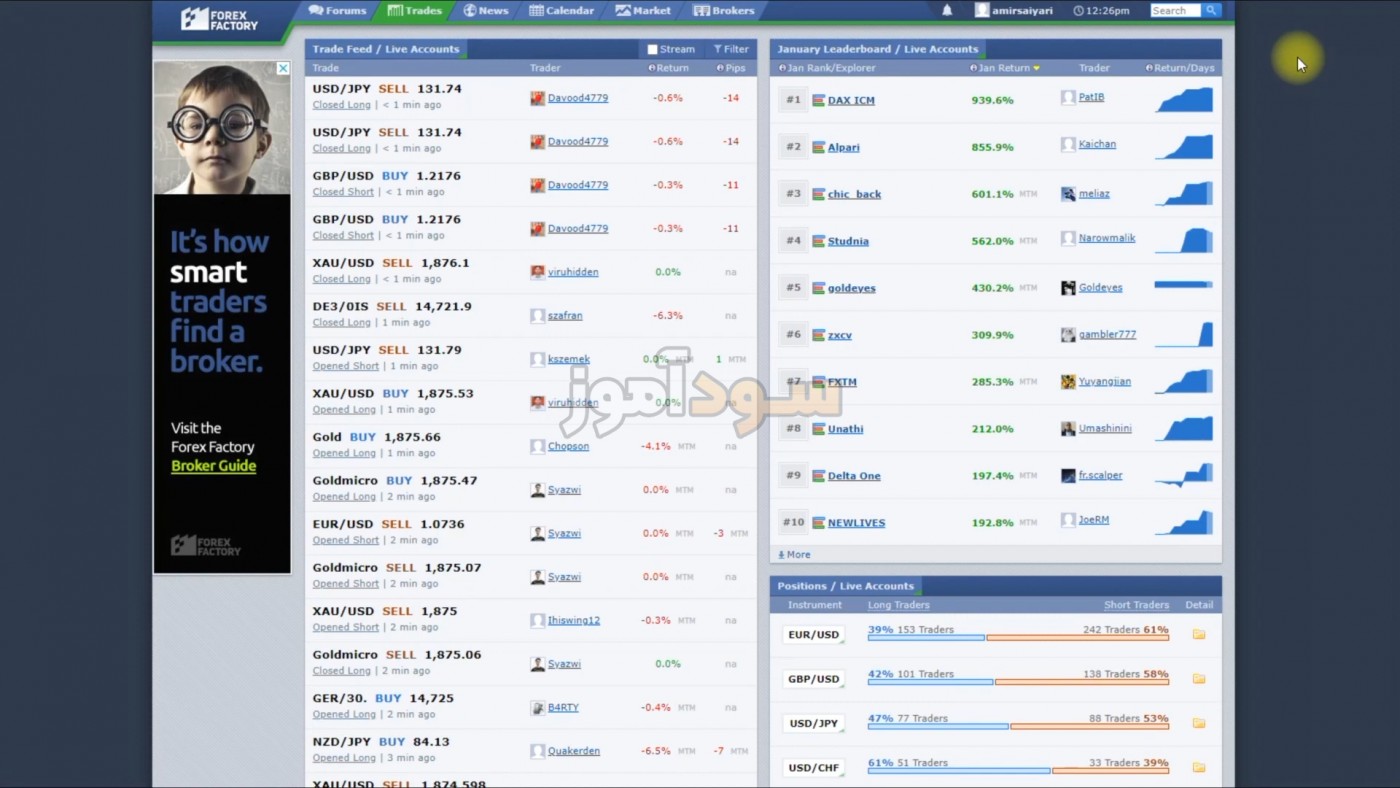Image resolution: width=1400 pixels, height=788 pixels.
Task: Open the Market tab
Action: [644, 11]
